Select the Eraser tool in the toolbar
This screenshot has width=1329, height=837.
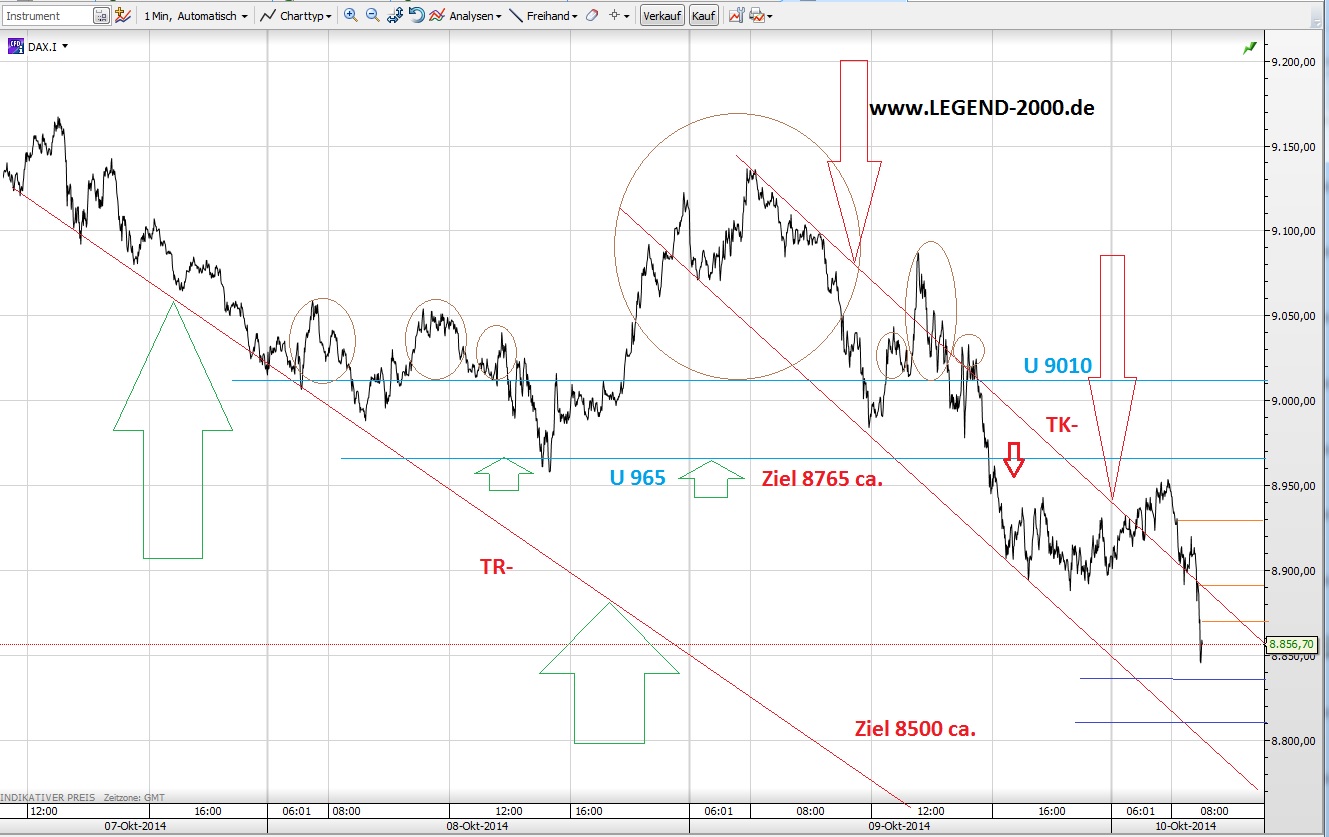click(591, 15)
